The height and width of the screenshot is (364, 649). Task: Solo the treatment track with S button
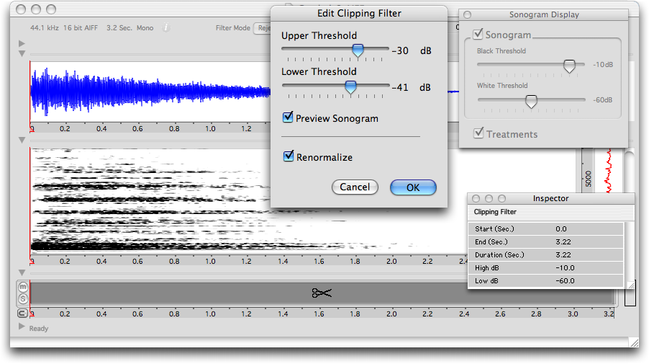23,299
